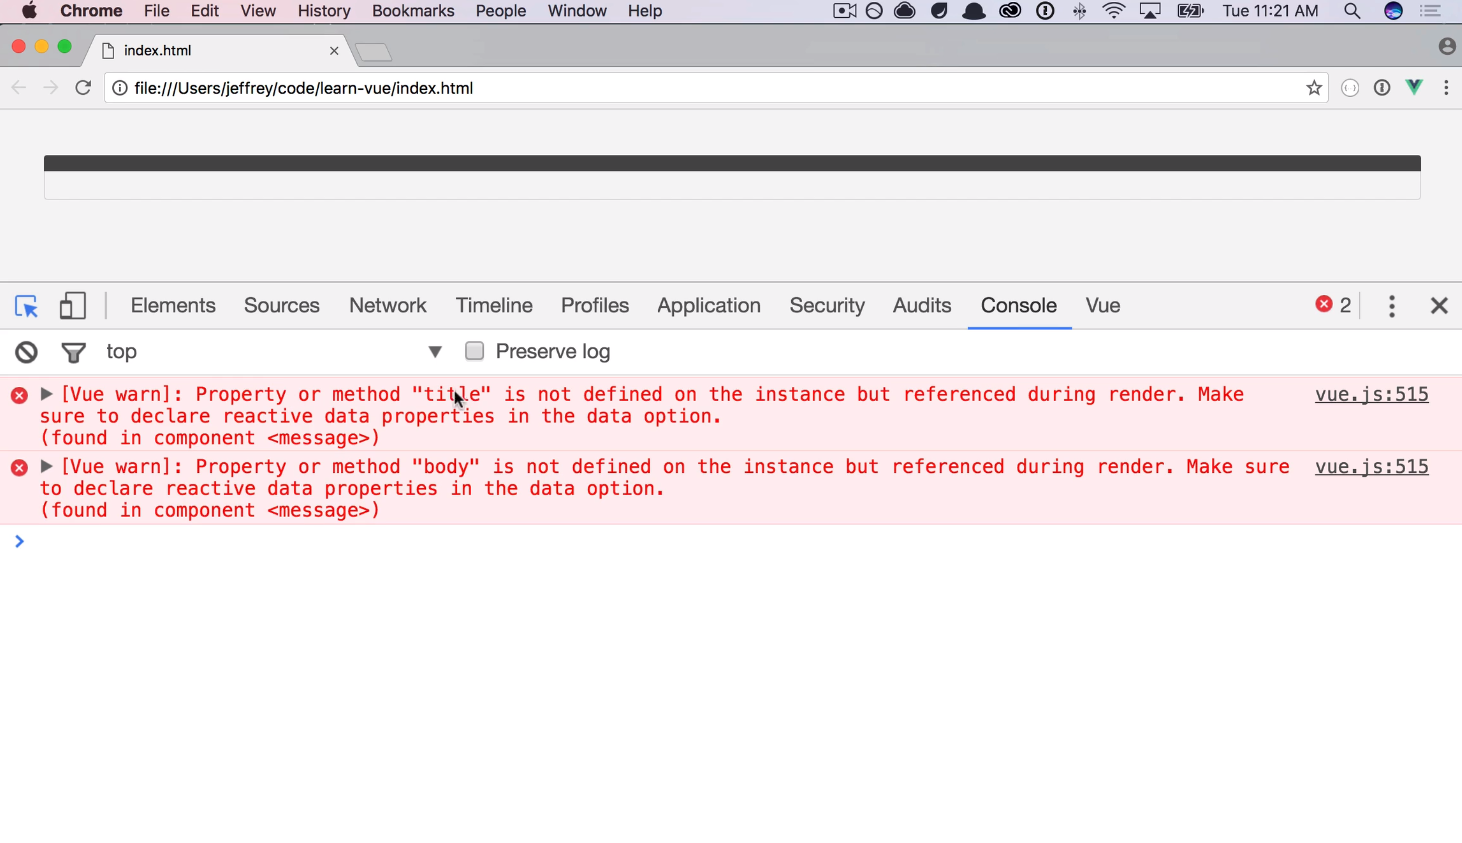Viewport: 1462px width, 843px height.
Task: Click the dark message header bar on page
Action: (732, 163)
